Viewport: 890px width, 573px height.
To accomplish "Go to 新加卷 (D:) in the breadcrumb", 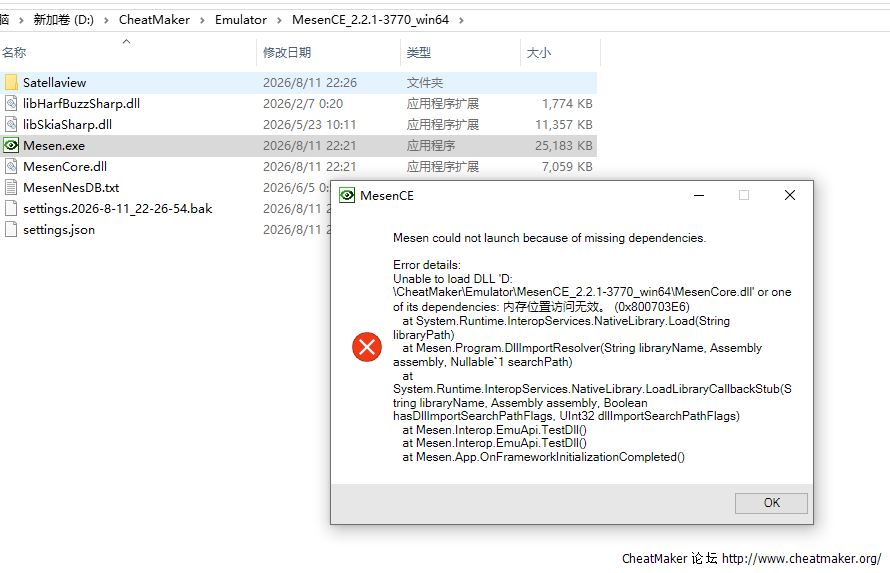I will 64,20.
